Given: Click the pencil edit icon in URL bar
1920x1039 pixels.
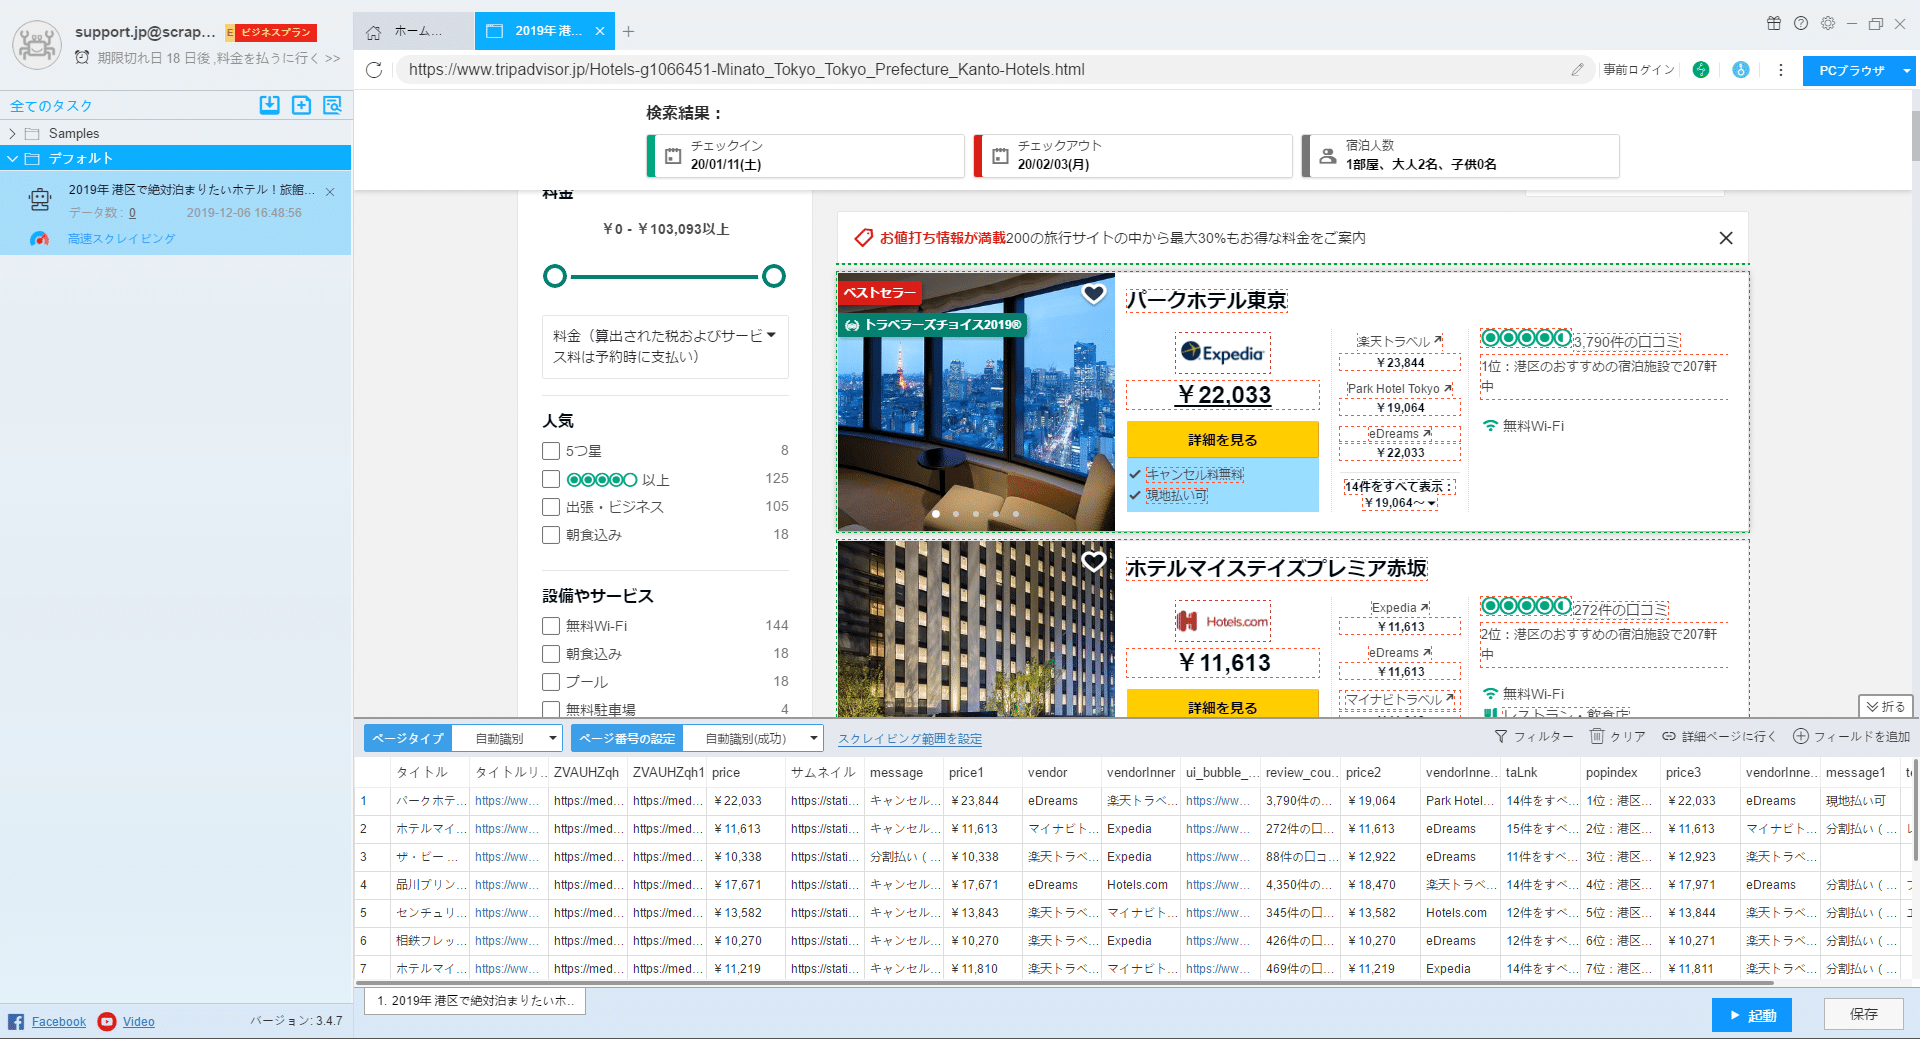Looking at the screenshot, I should [x=1577, y=70].
